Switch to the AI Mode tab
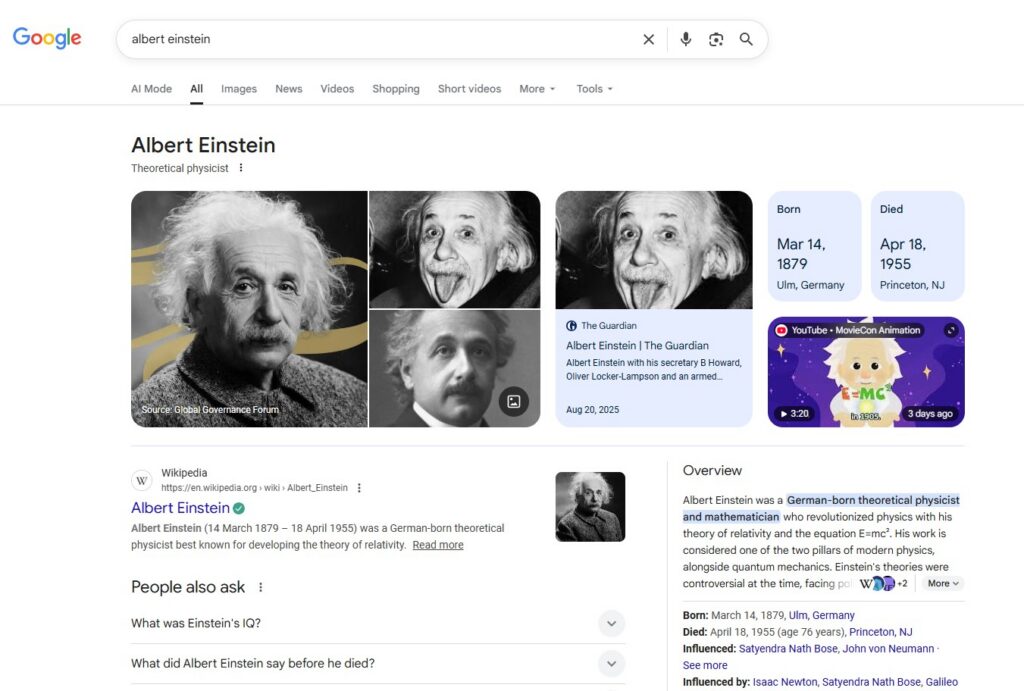This screenshot has width=1024, height=691. 151,89
